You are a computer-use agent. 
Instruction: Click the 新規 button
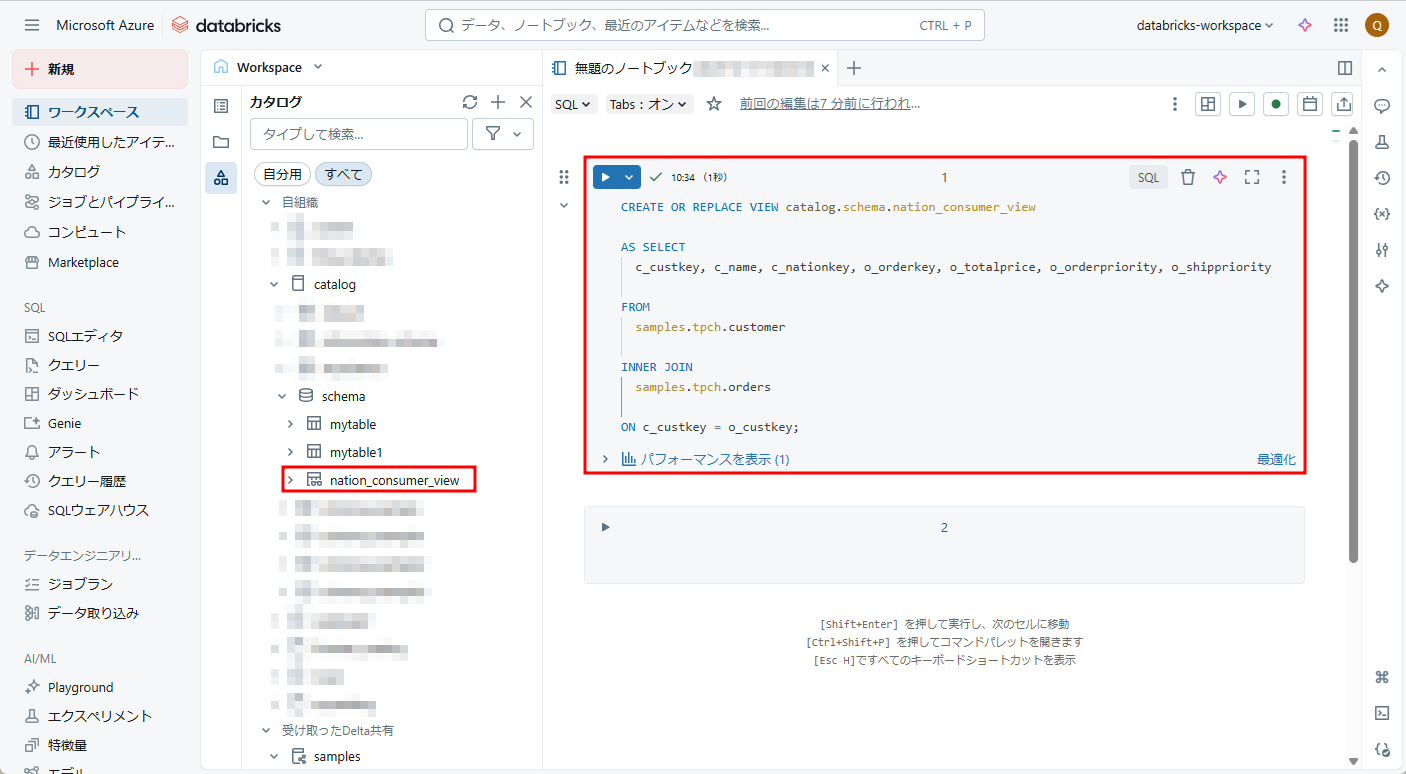100,69
